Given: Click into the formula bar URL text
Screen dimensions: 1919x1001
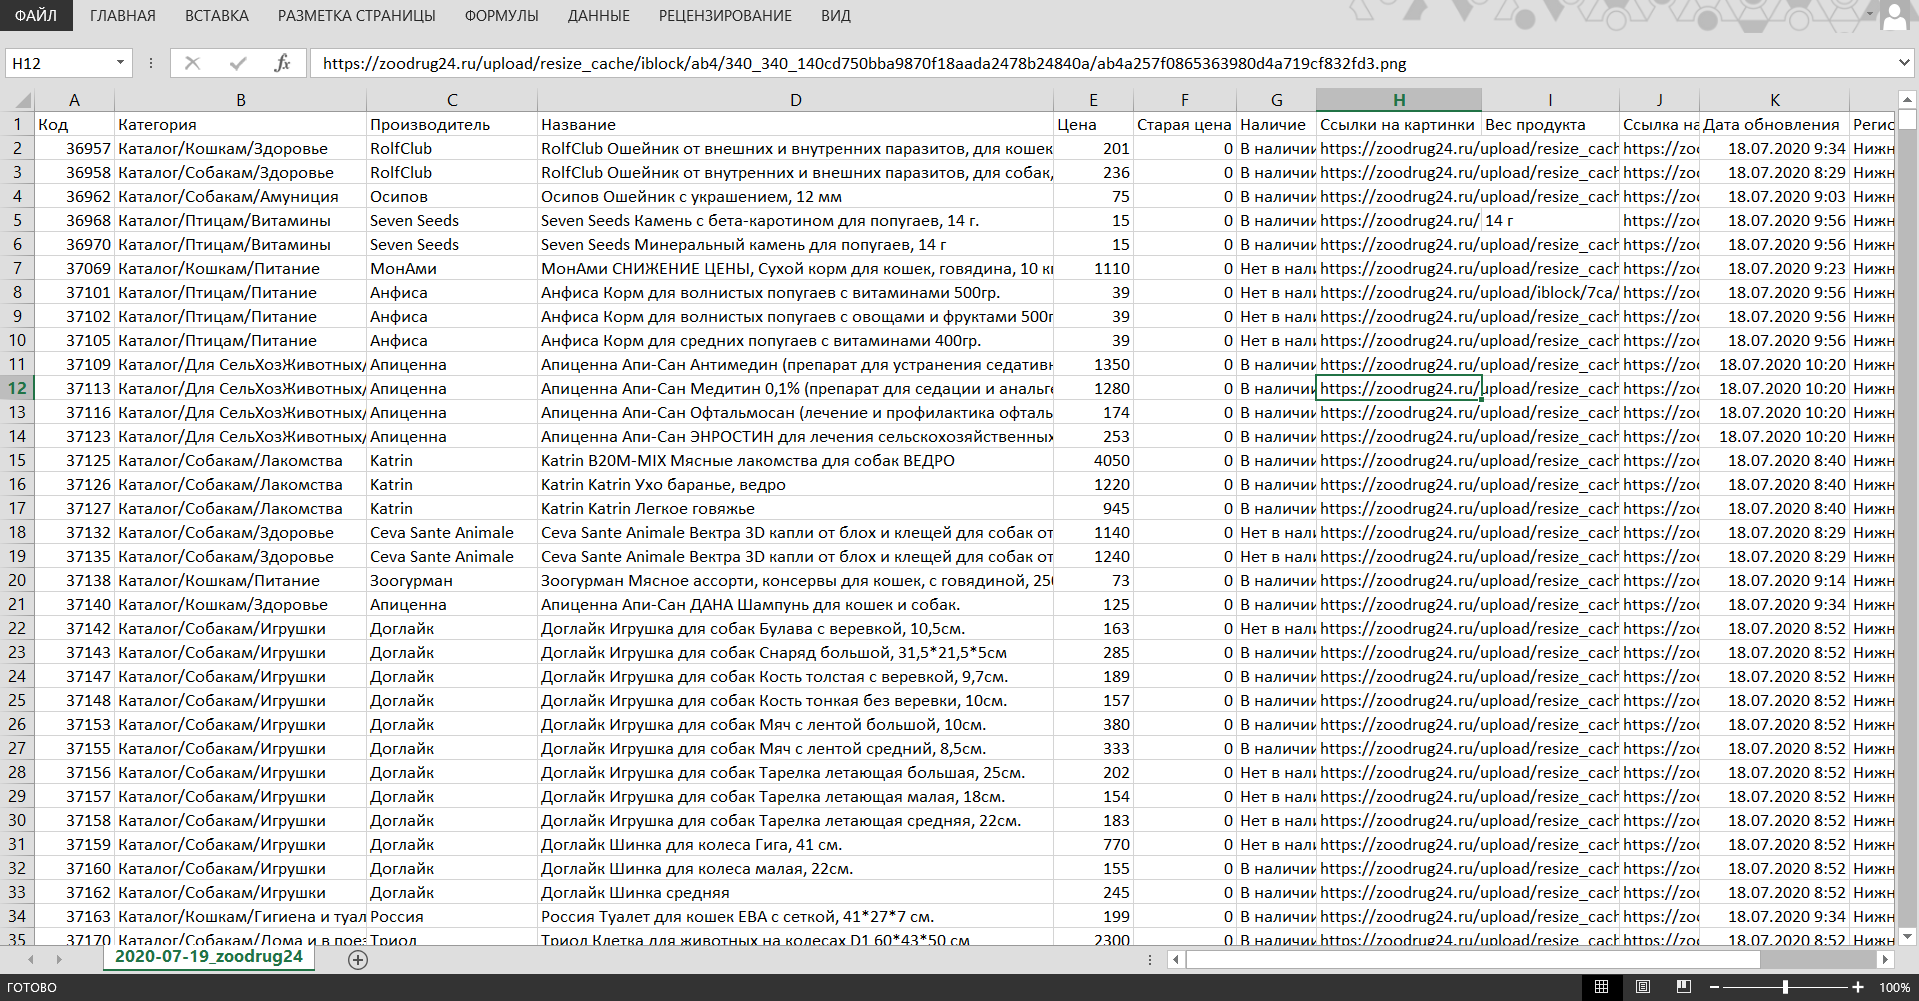Looking at the screenshot, I should click(864, 63).
